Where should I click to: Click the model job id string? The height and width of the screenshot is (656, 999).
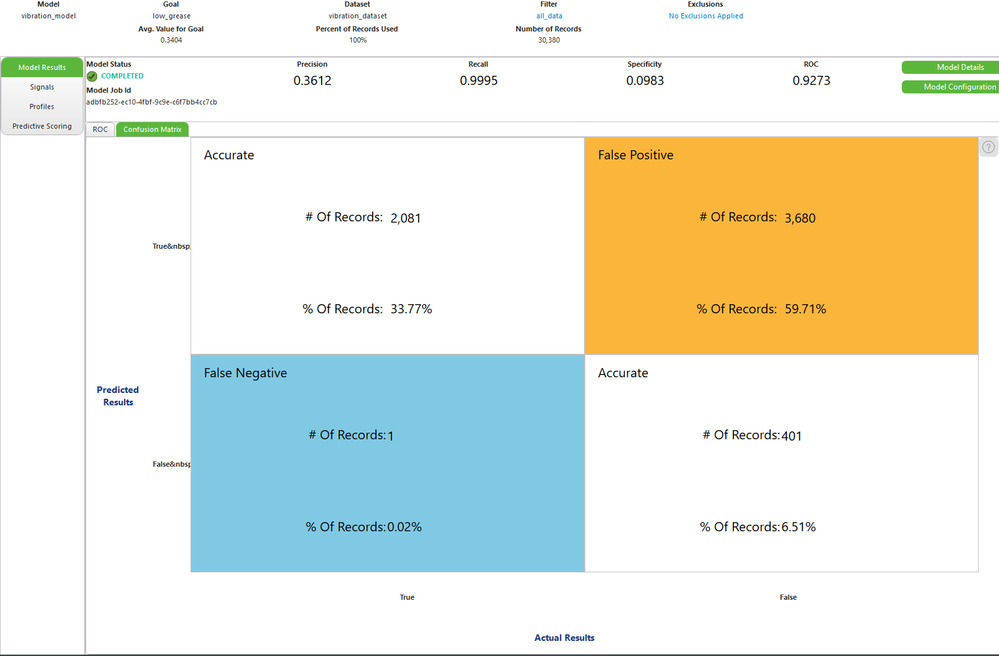click(x=152, y=102)
